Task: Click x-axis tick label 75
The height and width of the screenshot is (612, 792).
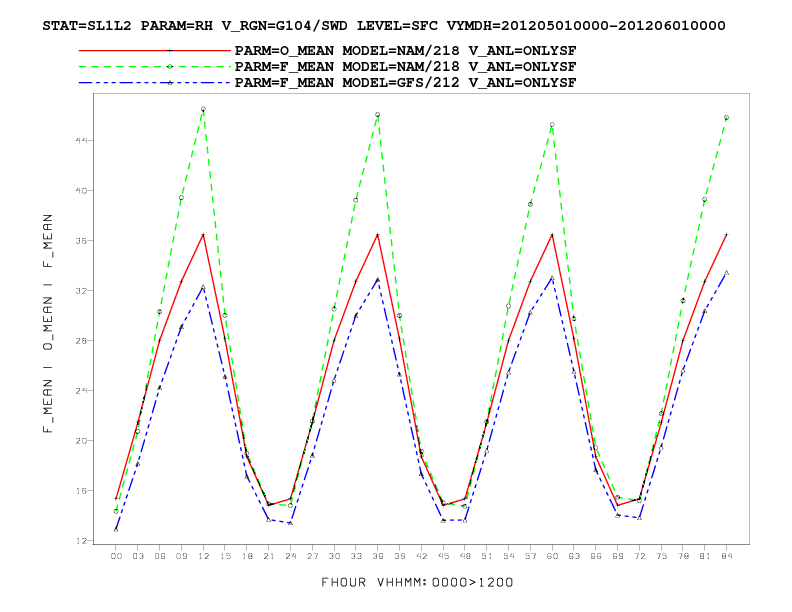Action: [661, 556]
